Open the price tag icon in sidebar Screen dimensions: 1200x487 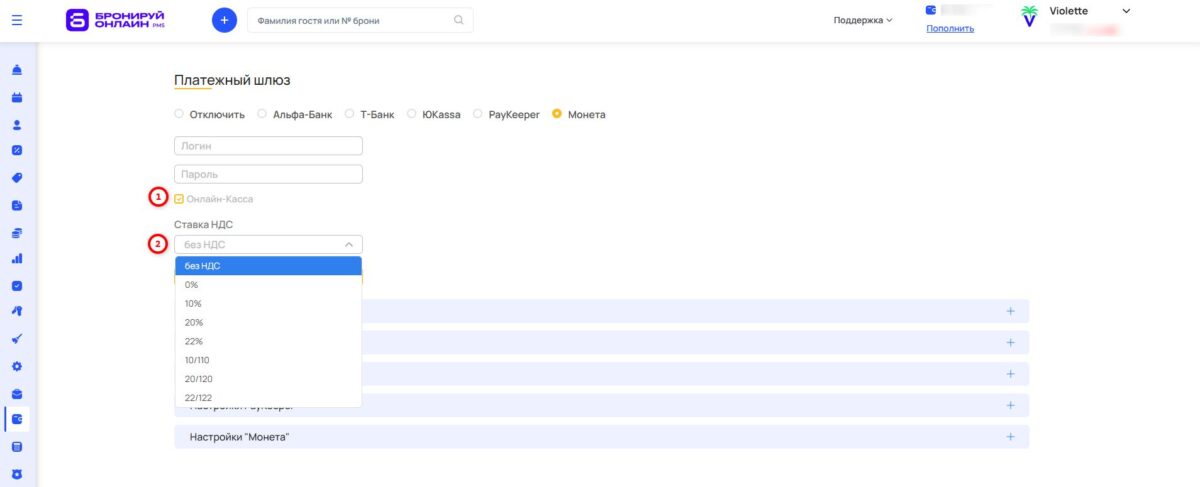pos(17,178)
